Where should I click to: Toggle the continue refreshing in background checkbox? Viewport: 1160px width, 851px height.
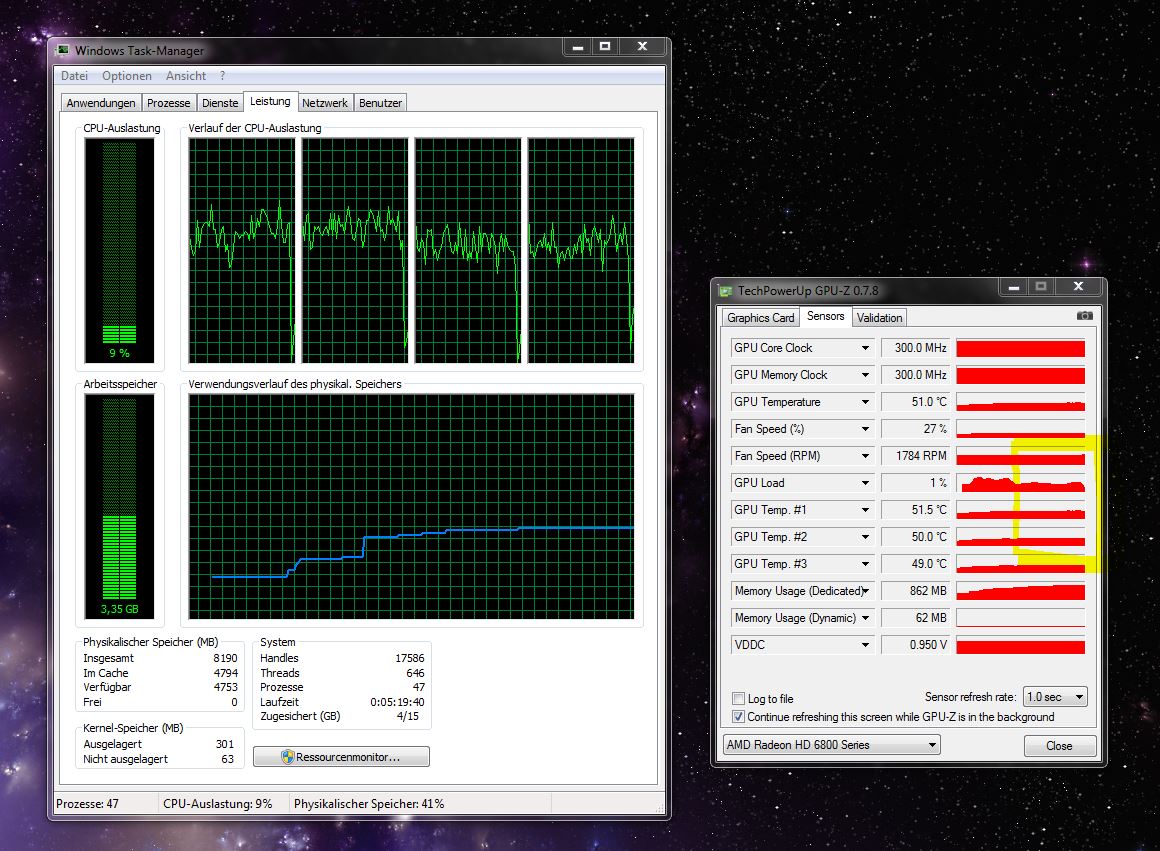pos(738,716)
